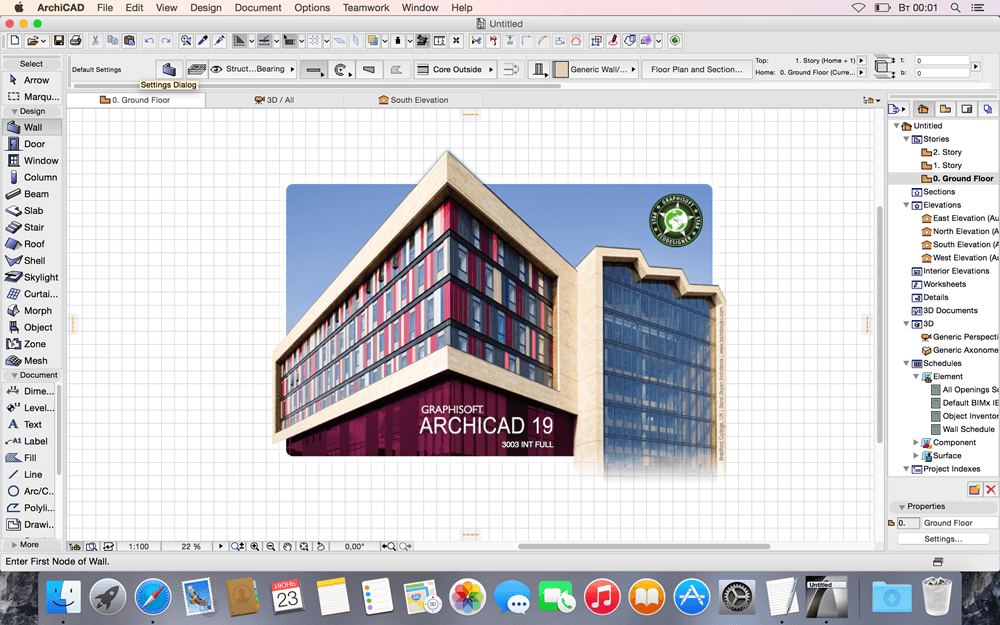Expand the Component schedules node
This screenshot has height=625, width=1000.
915,442
